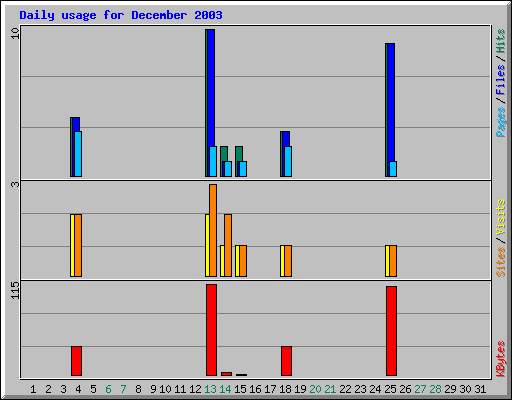Click the day 18 yellow visits bar

click(282, 261)
